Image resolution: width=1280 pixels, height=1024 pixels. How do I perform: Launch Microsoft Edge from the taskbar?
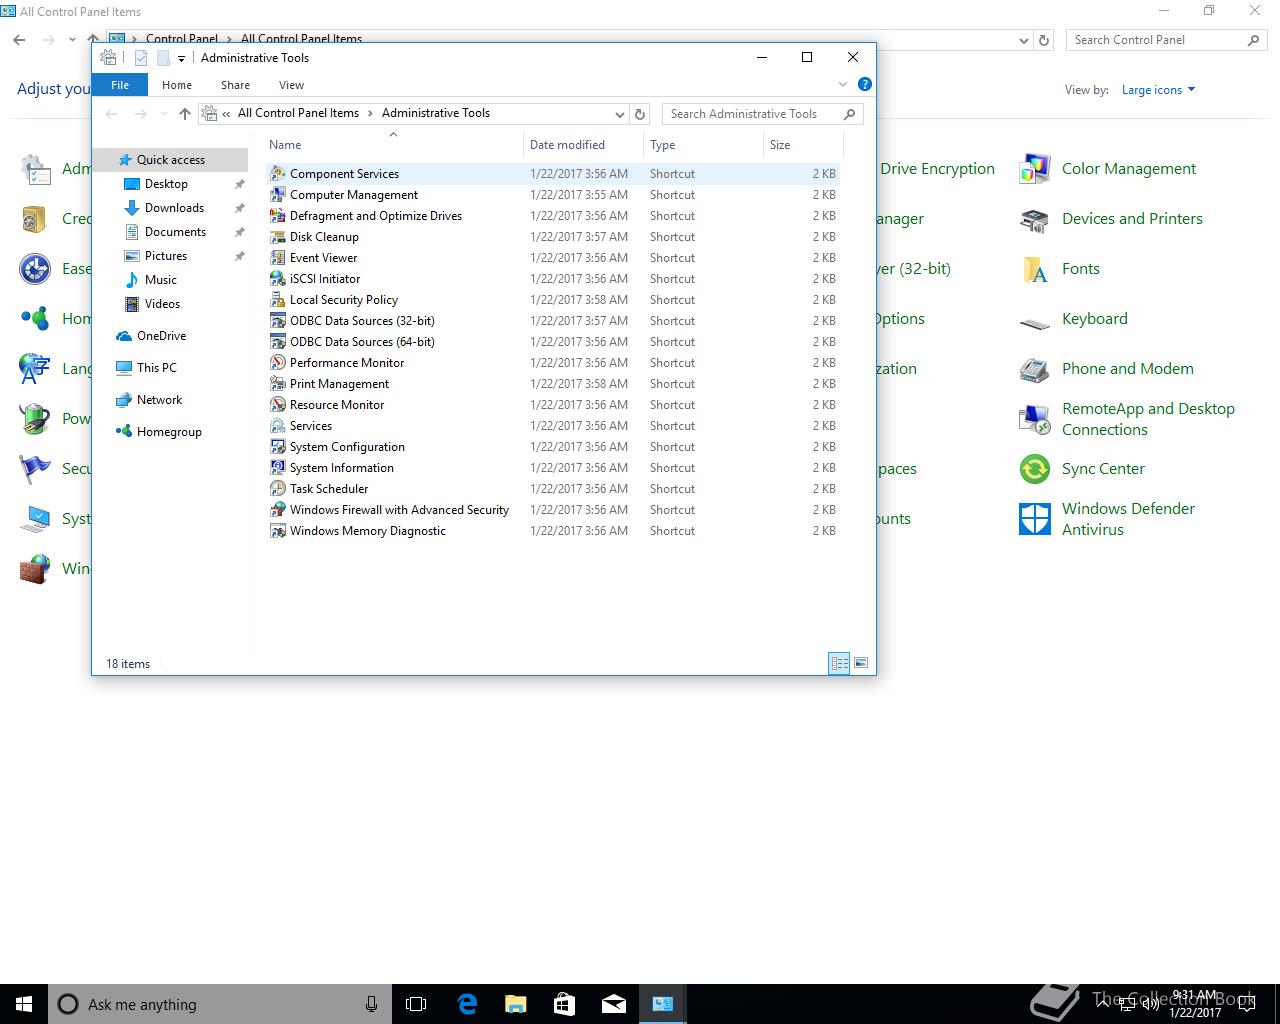pyautogui.click(x=467, y=1004)
